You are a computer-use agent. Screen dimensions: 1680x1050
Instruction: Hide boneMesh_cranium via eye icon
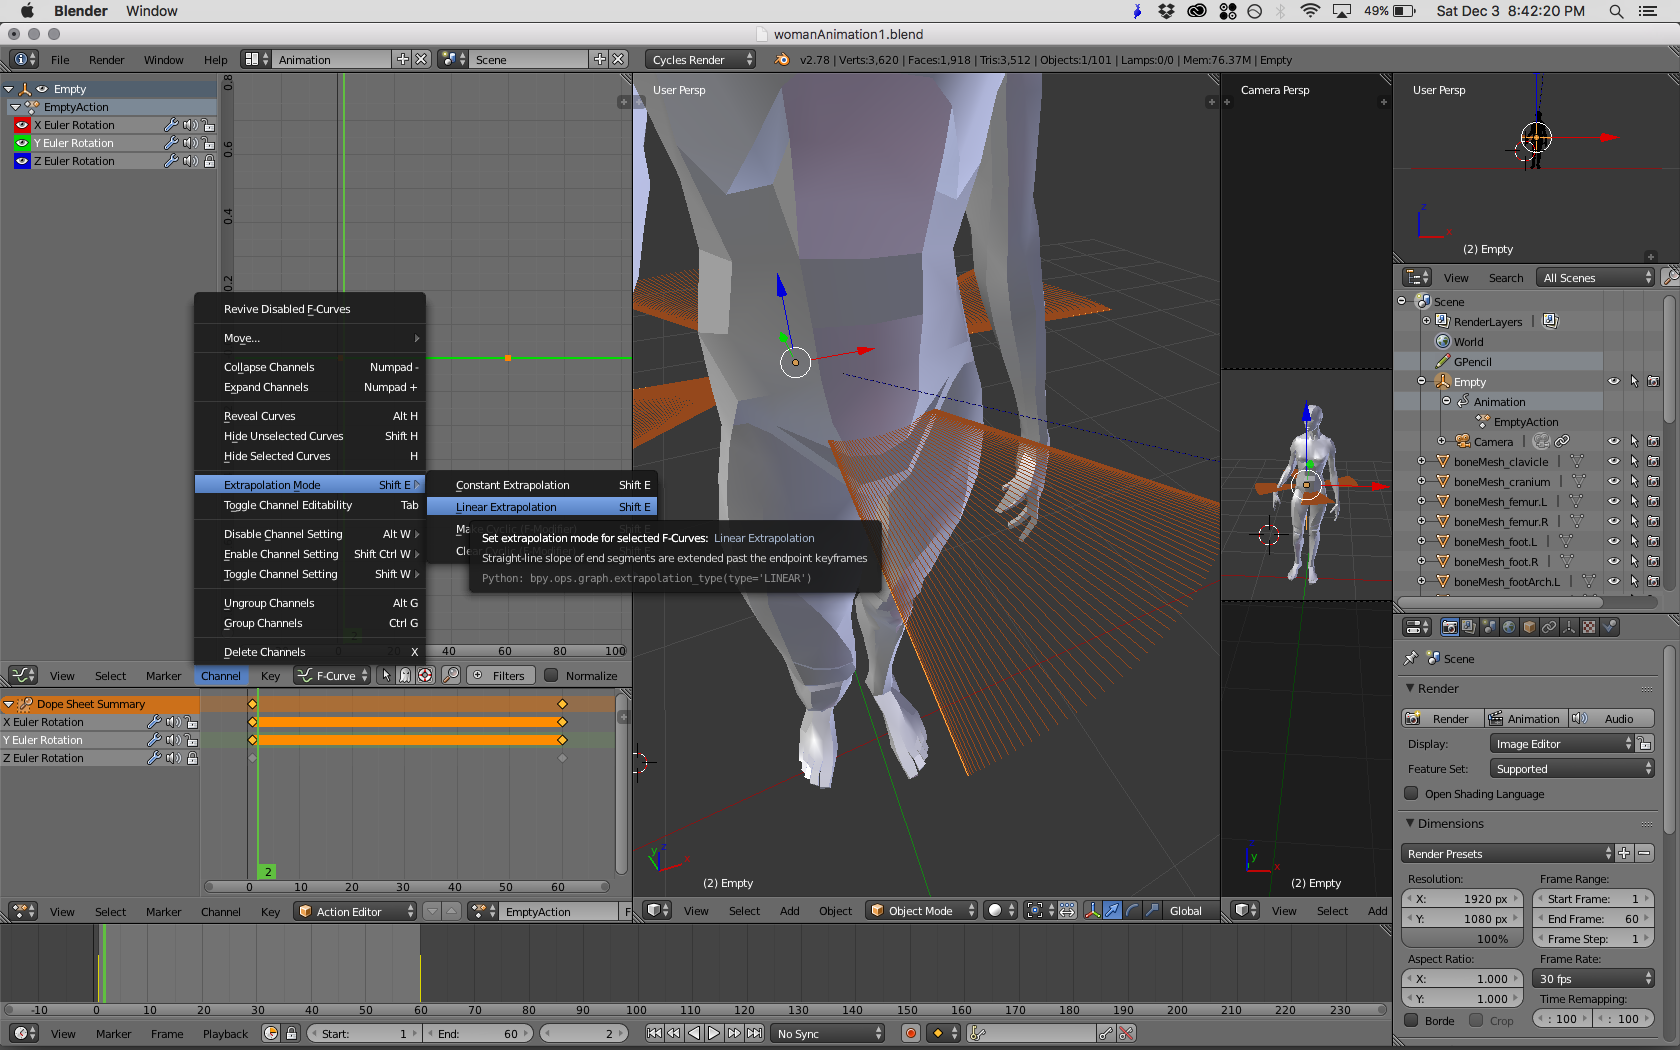pos(1614,481)
